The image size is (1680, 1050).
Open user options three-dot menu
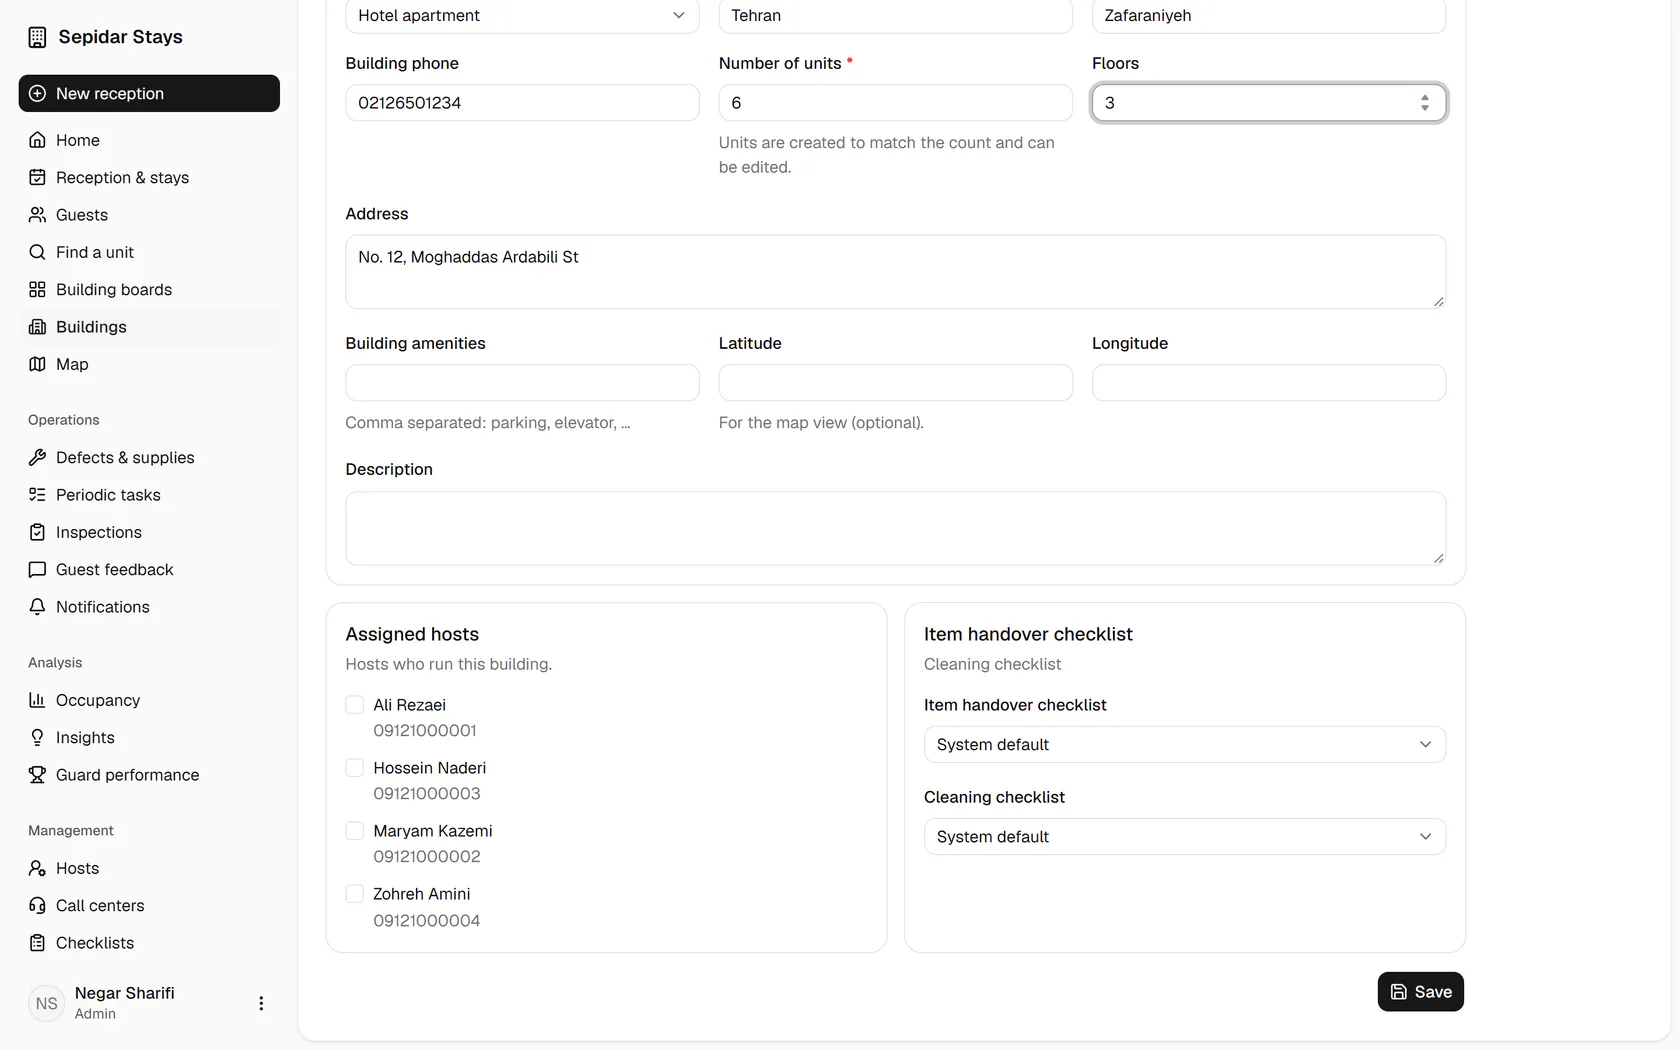coord(261,1003)
